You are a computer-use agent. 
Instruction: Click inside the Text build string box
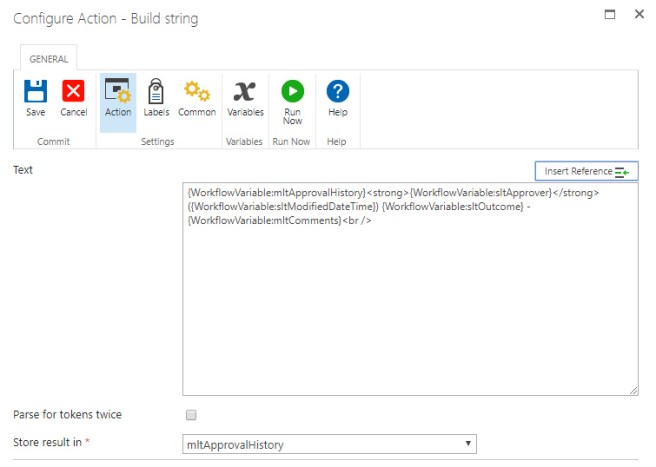[410, 289]
